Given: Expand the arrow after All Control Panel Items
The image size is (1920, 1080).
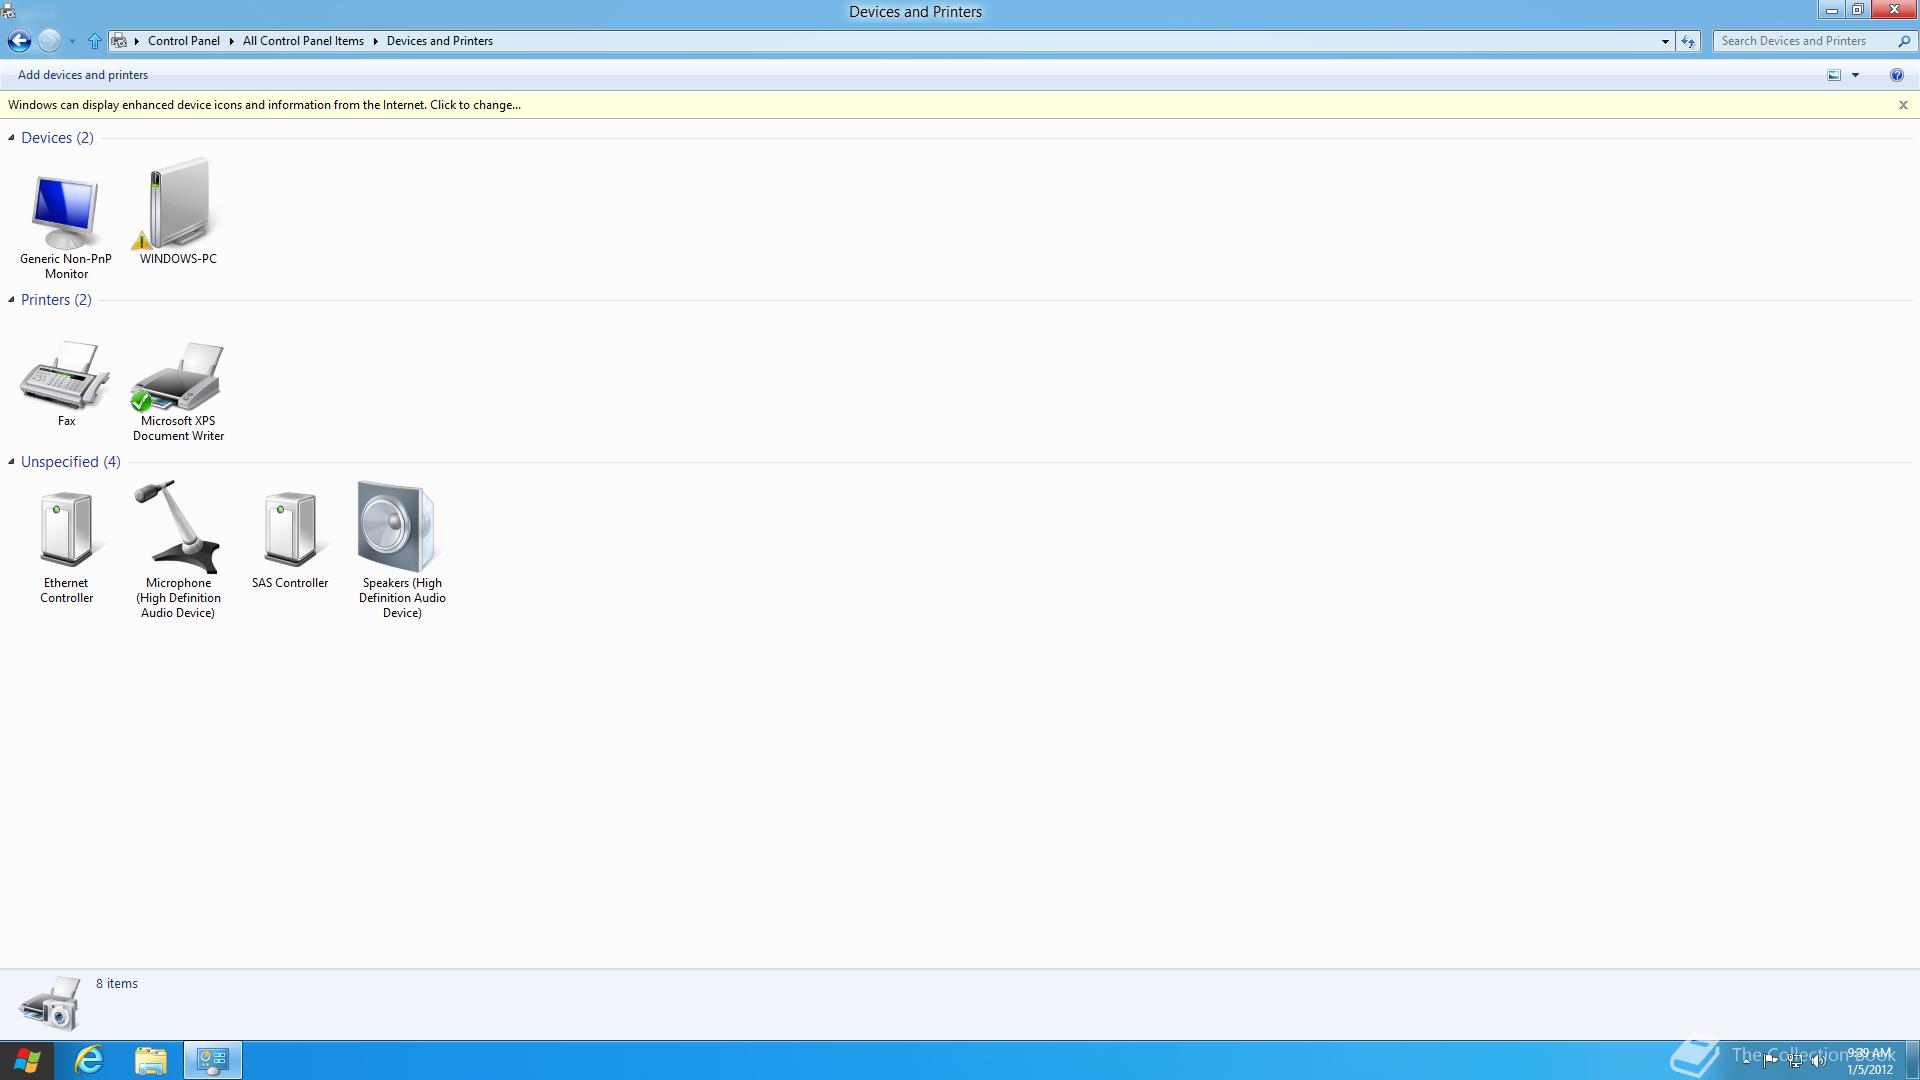Looking at the screenshot, I should [376, 41].
